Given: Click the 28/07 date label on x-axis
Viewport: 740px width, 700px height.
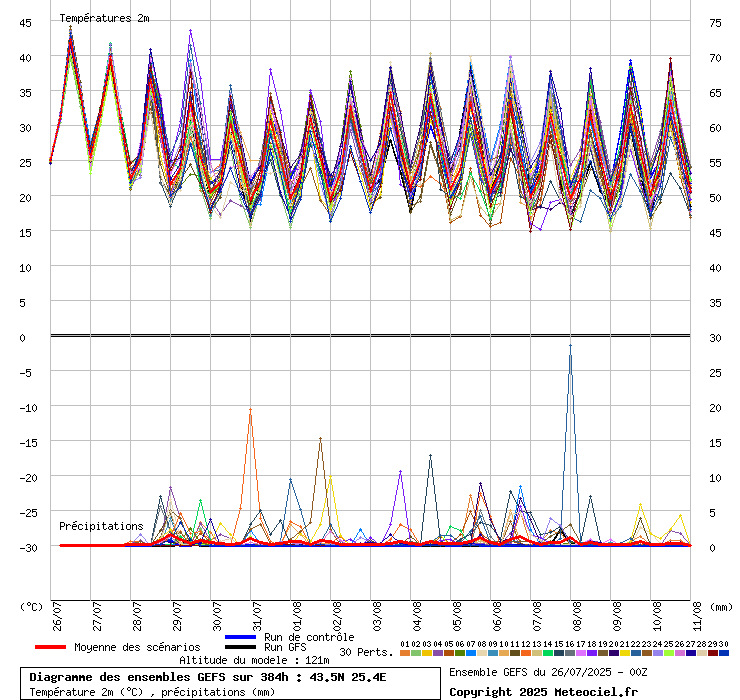Looking at the screenshot, I should pos(137,616).
